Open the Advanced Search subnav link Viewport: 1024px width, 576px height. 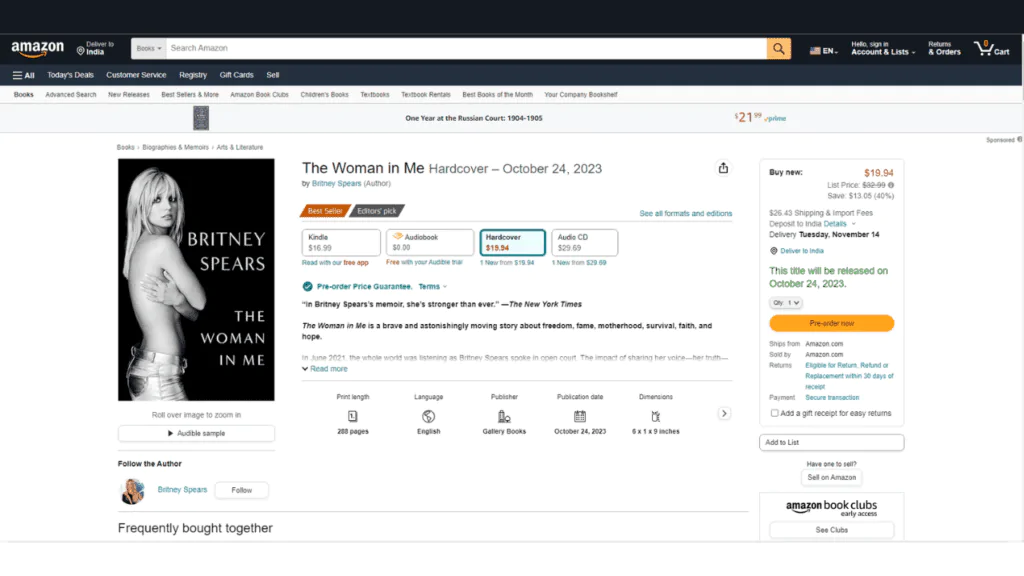71,95
